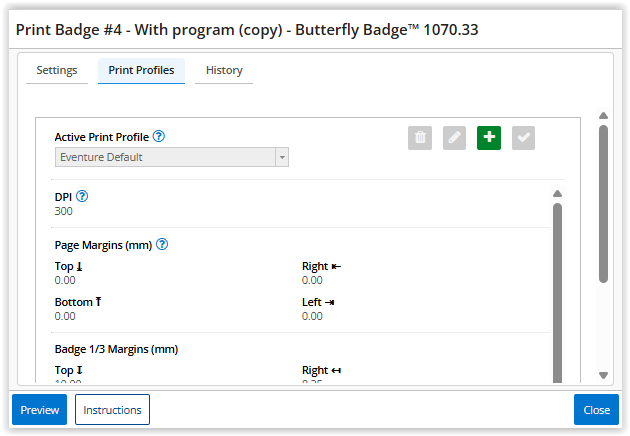
Task: Click the confirm checkmark icon
Action: tap(523, 138)
